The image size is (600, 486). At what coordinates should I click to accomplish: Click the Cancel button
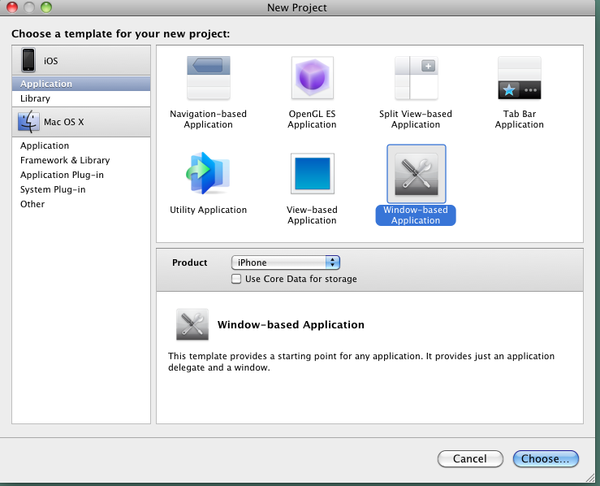point(470,458)
